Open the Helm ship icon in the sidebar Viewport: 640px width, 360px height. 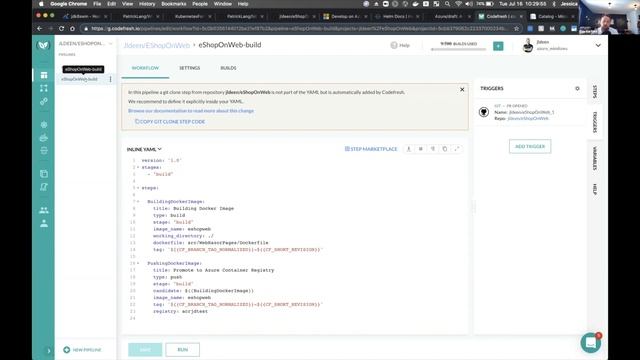(x=44, y=138)
